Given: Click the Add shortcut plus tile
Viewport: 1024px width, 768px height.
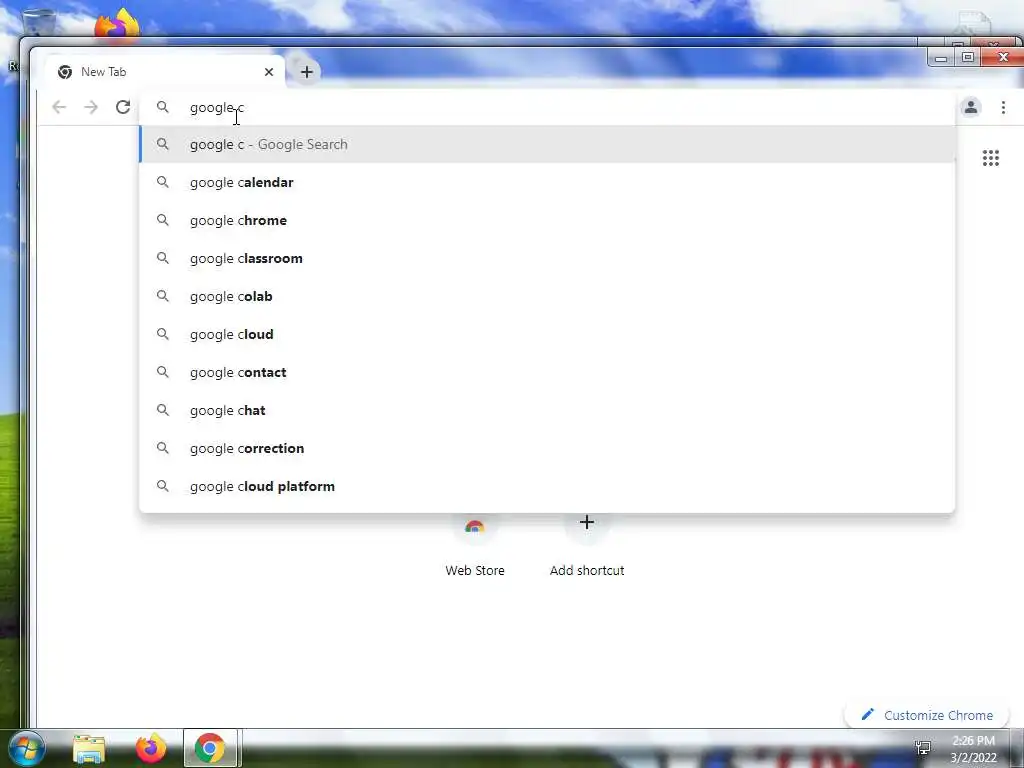Looking at the screenshot, I should click(x=586, y=545).
